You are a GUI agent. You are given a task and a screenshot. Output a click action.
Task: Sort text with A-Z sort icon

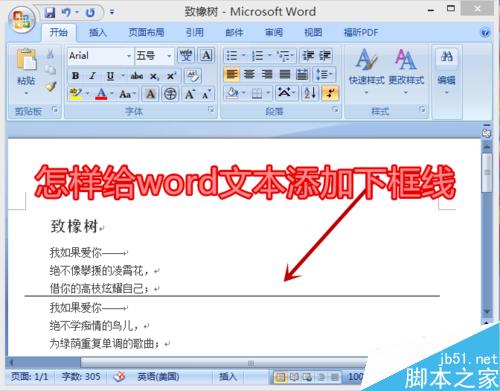(x=310, y=93)
